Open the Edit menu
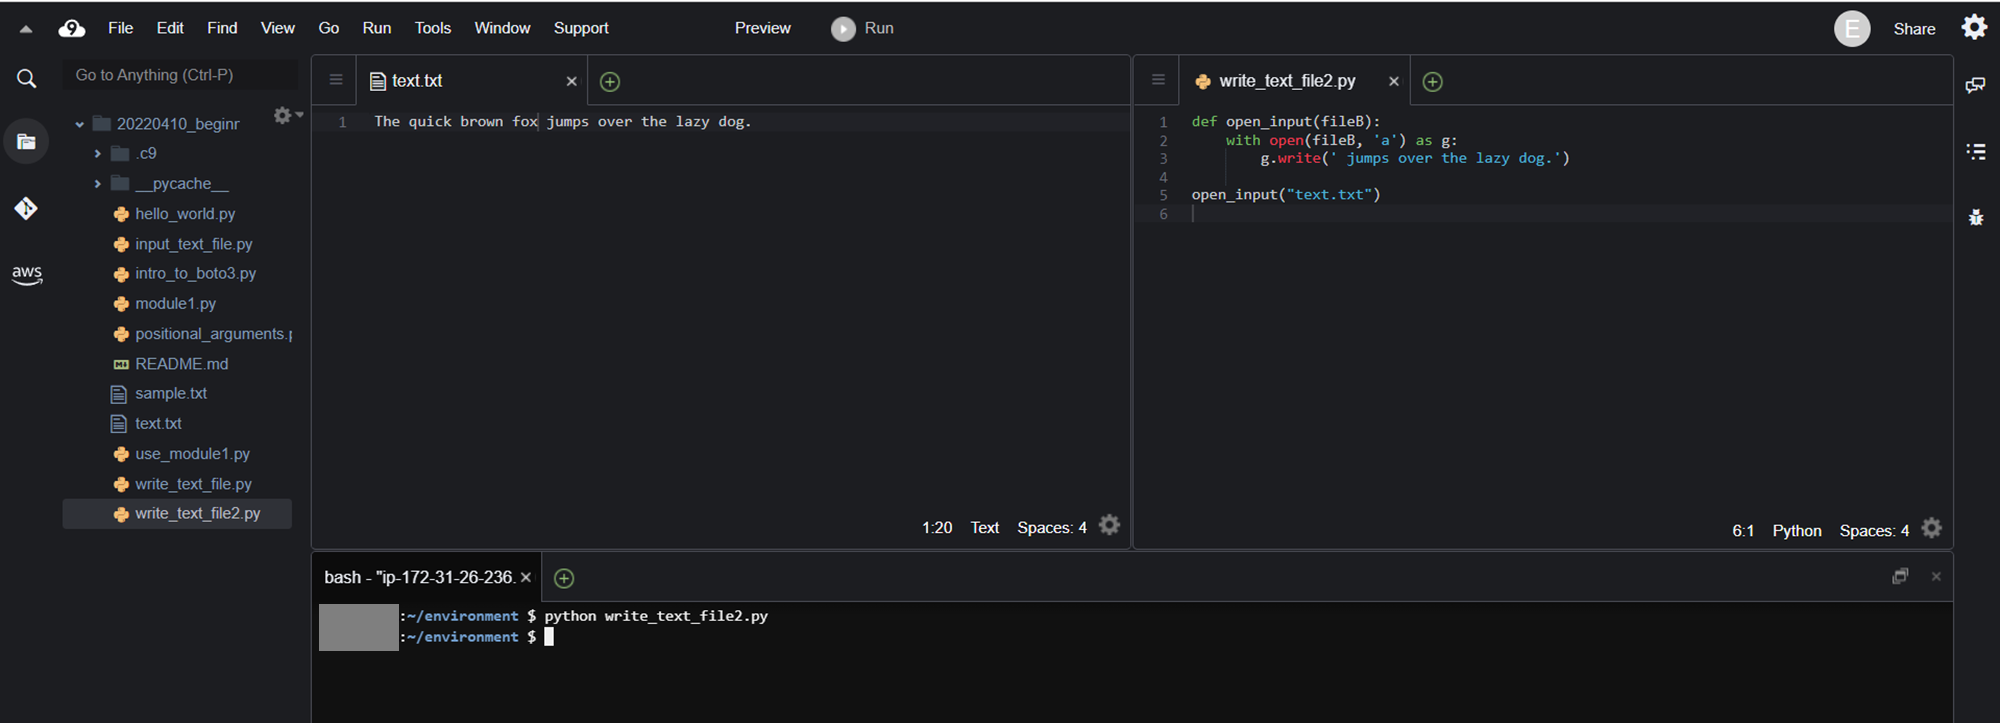 [170, 28]
